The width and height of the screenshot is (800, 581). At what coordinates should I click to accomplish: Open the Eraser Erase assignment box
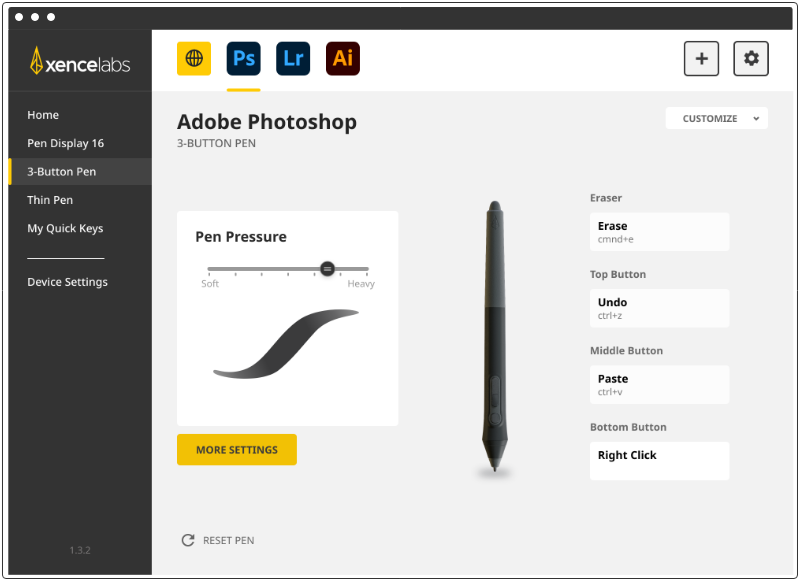point(659,232)
